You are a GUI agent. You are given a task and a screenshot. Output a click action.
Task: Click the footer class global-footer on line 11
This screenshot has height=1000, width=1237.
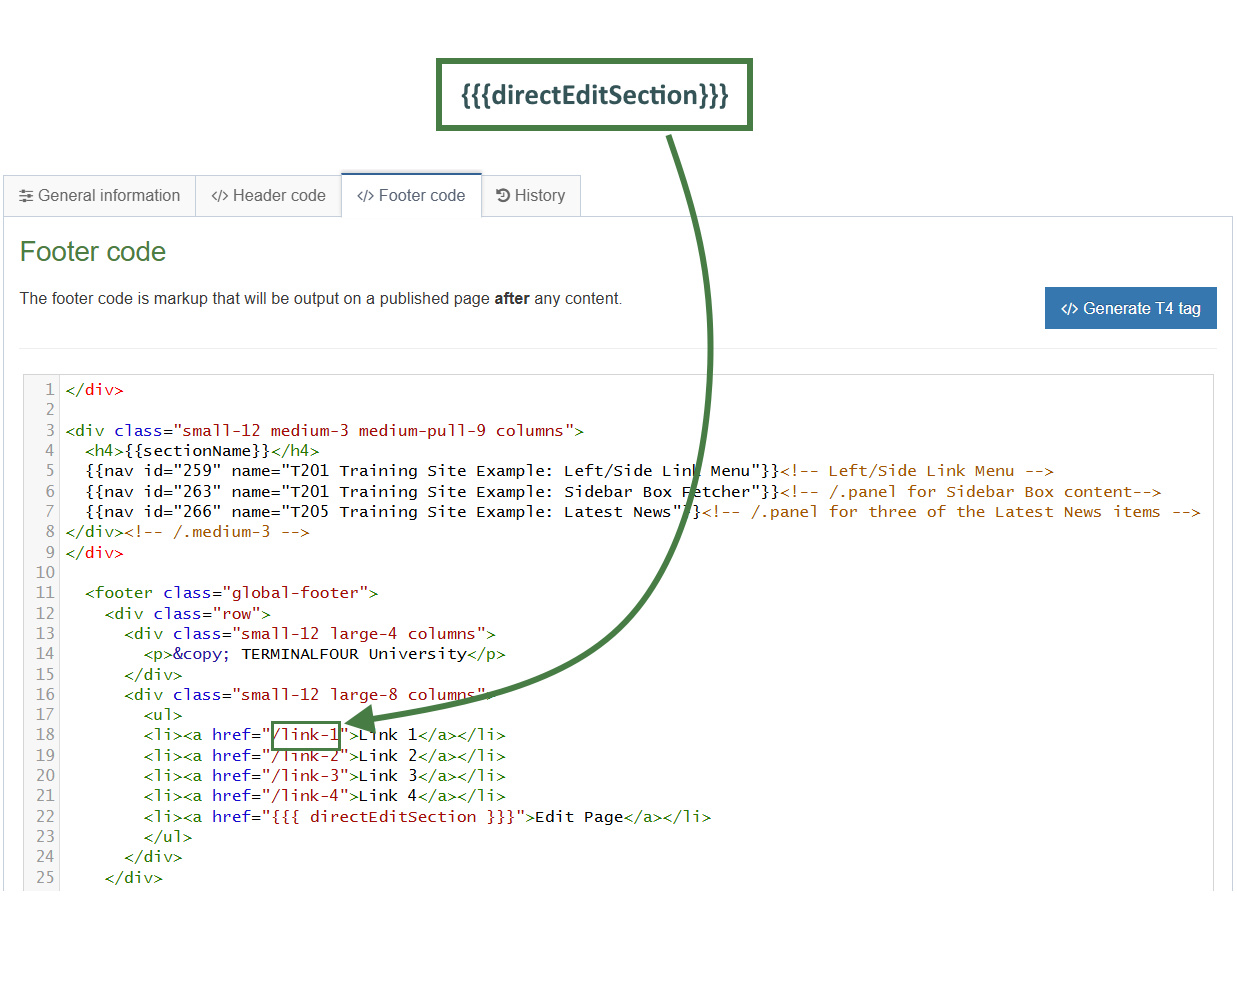click(295, 592)
